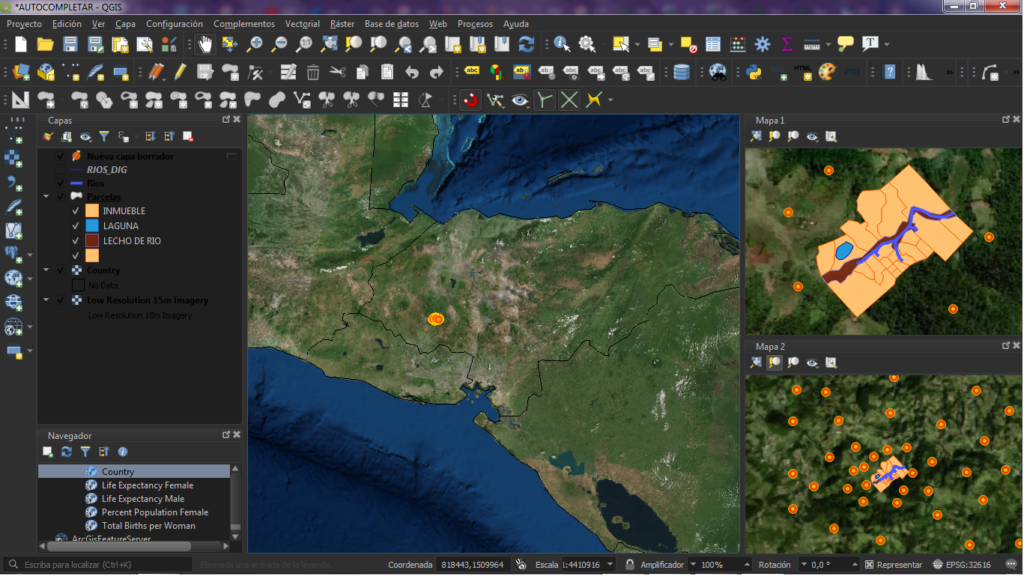Select Life Expectancy Female in Navegador
The image size is (1024, 576).
[147, 485]
